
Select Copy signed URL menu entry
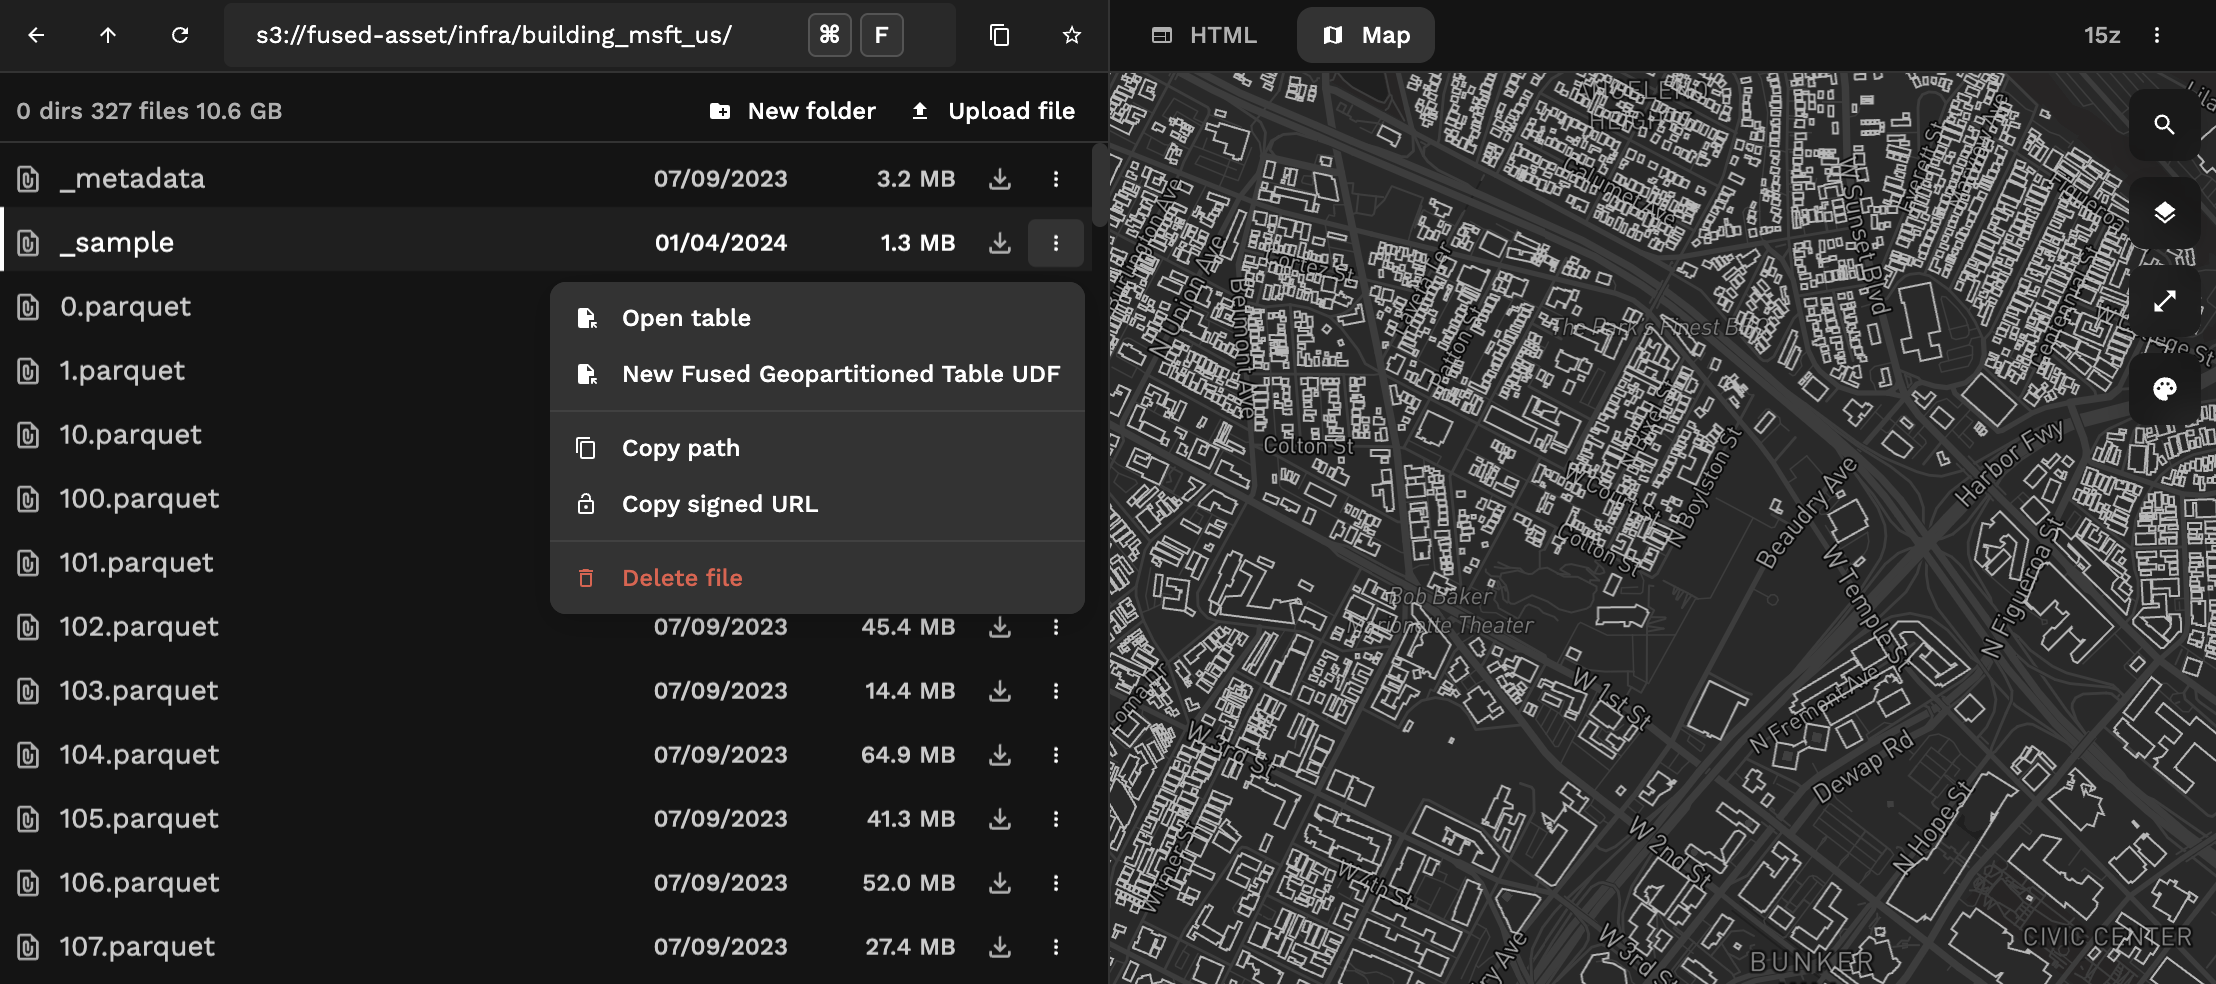[x=719, y=504]
